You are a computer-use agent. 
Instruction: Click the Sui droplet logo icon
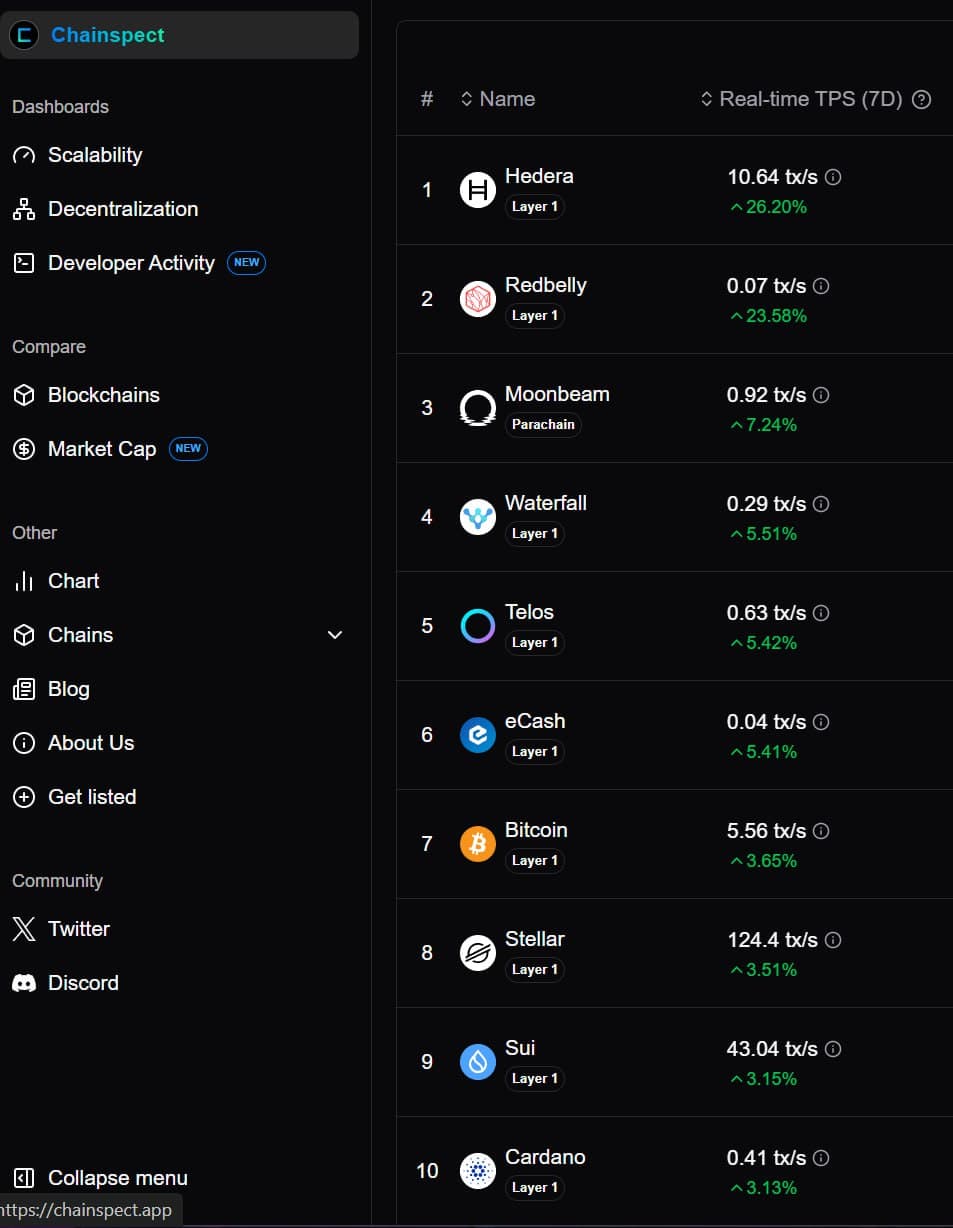point(478,1062)
